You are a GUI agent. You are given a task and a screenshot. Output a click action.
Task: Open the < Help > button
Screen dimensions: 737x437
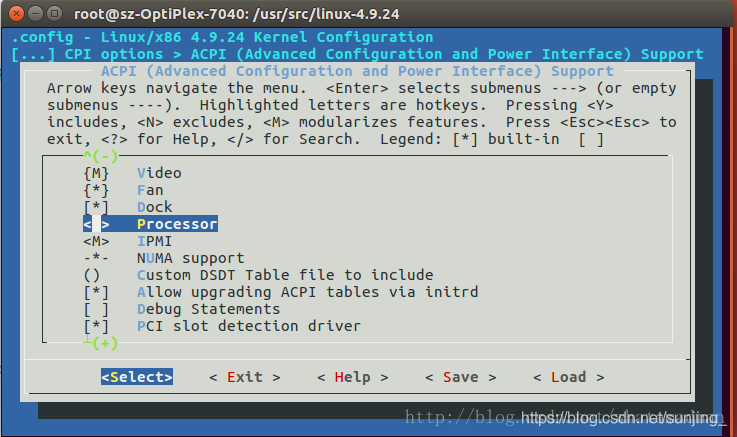coord(353,377)
